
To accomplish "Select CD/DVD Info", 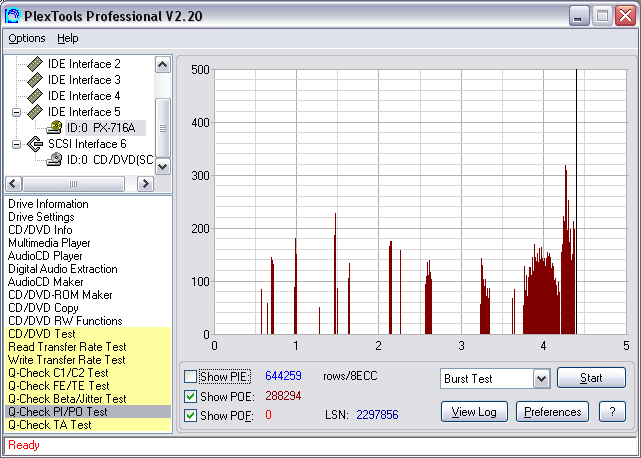I will pyautogui.click(x=40, y=230).
